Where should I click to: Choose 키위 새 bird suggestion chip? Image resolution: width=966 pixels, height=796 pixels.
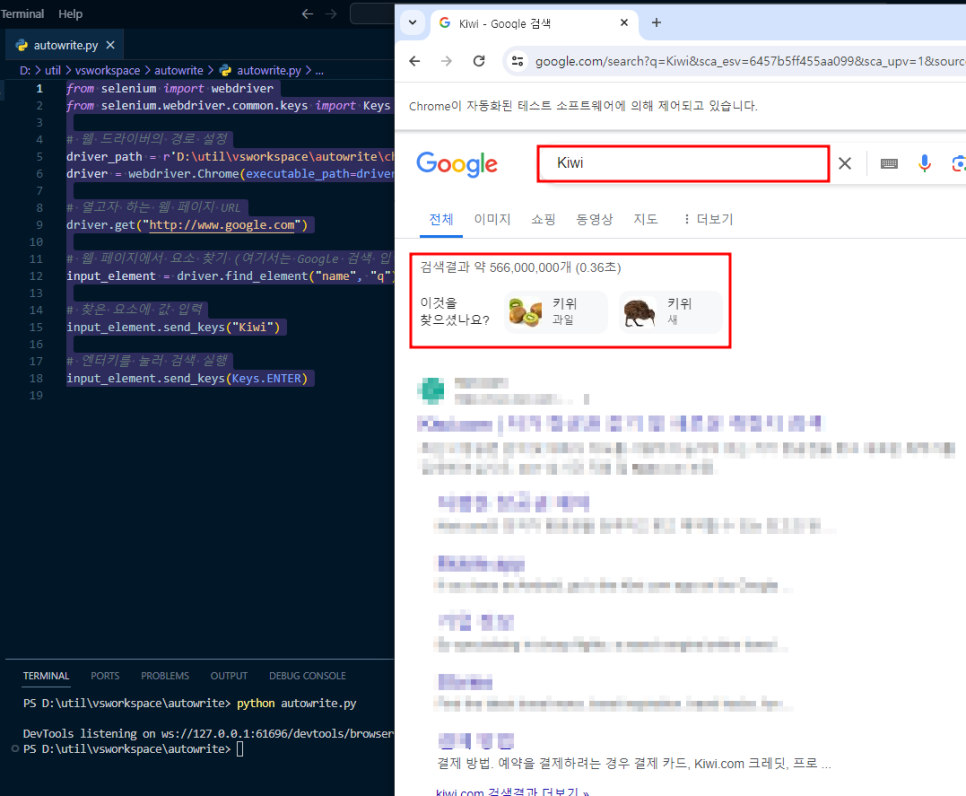[x=670, y=312]
